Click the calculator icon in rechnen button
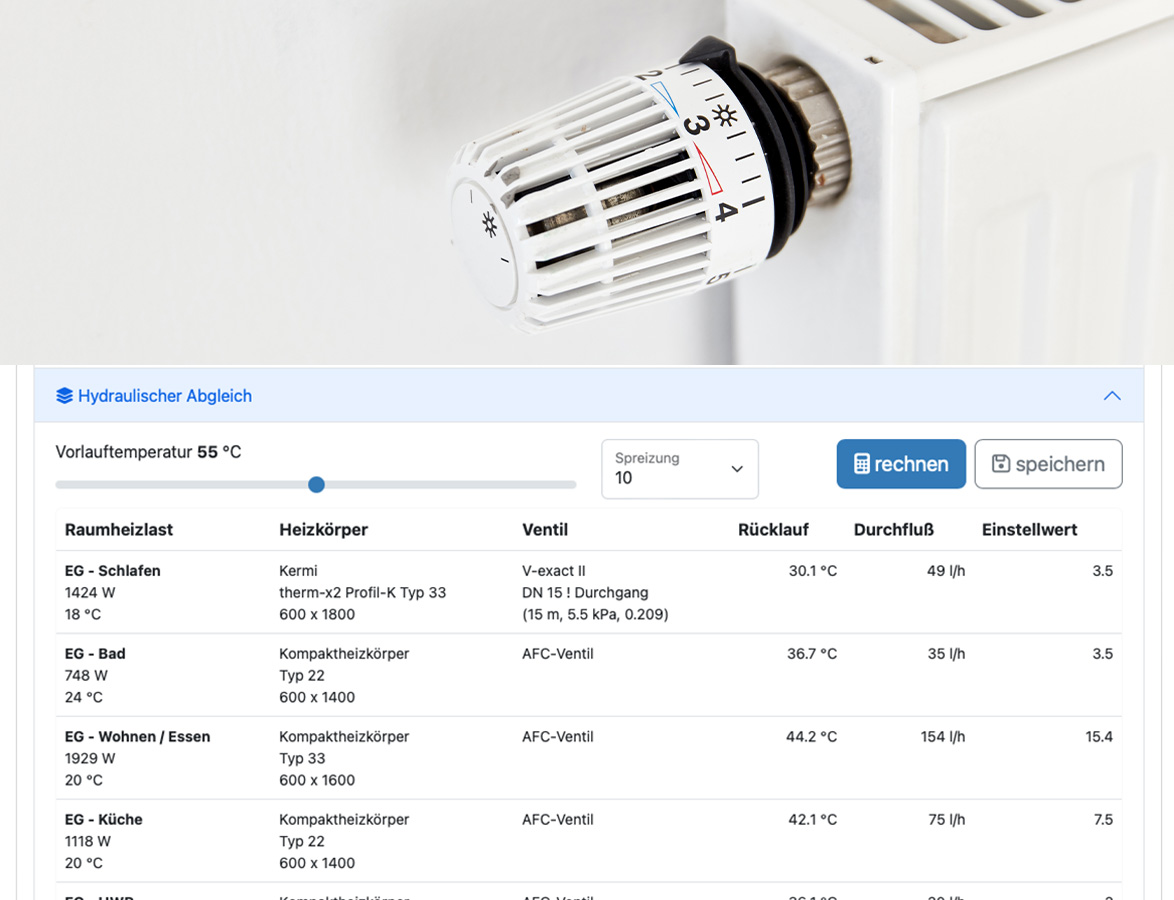The image size is (1174, 900). [x=861, y=464]
